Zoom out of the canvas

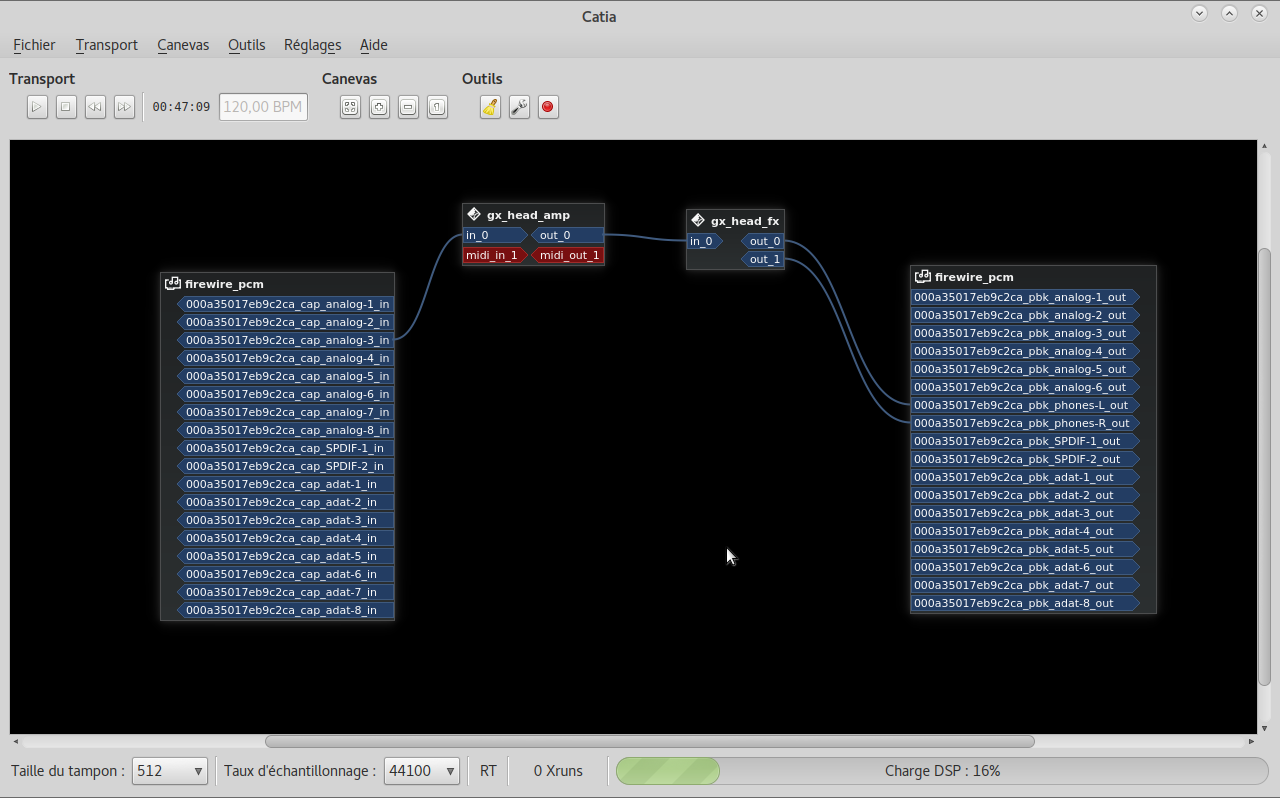tap(408, 107)
